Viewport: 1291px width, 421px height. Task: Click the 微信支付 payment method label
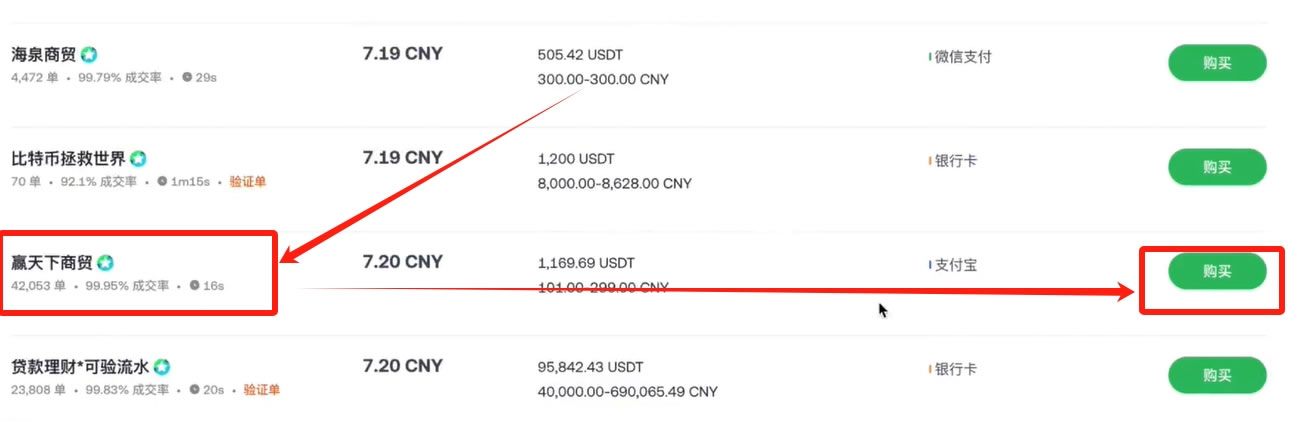point(962,57)
